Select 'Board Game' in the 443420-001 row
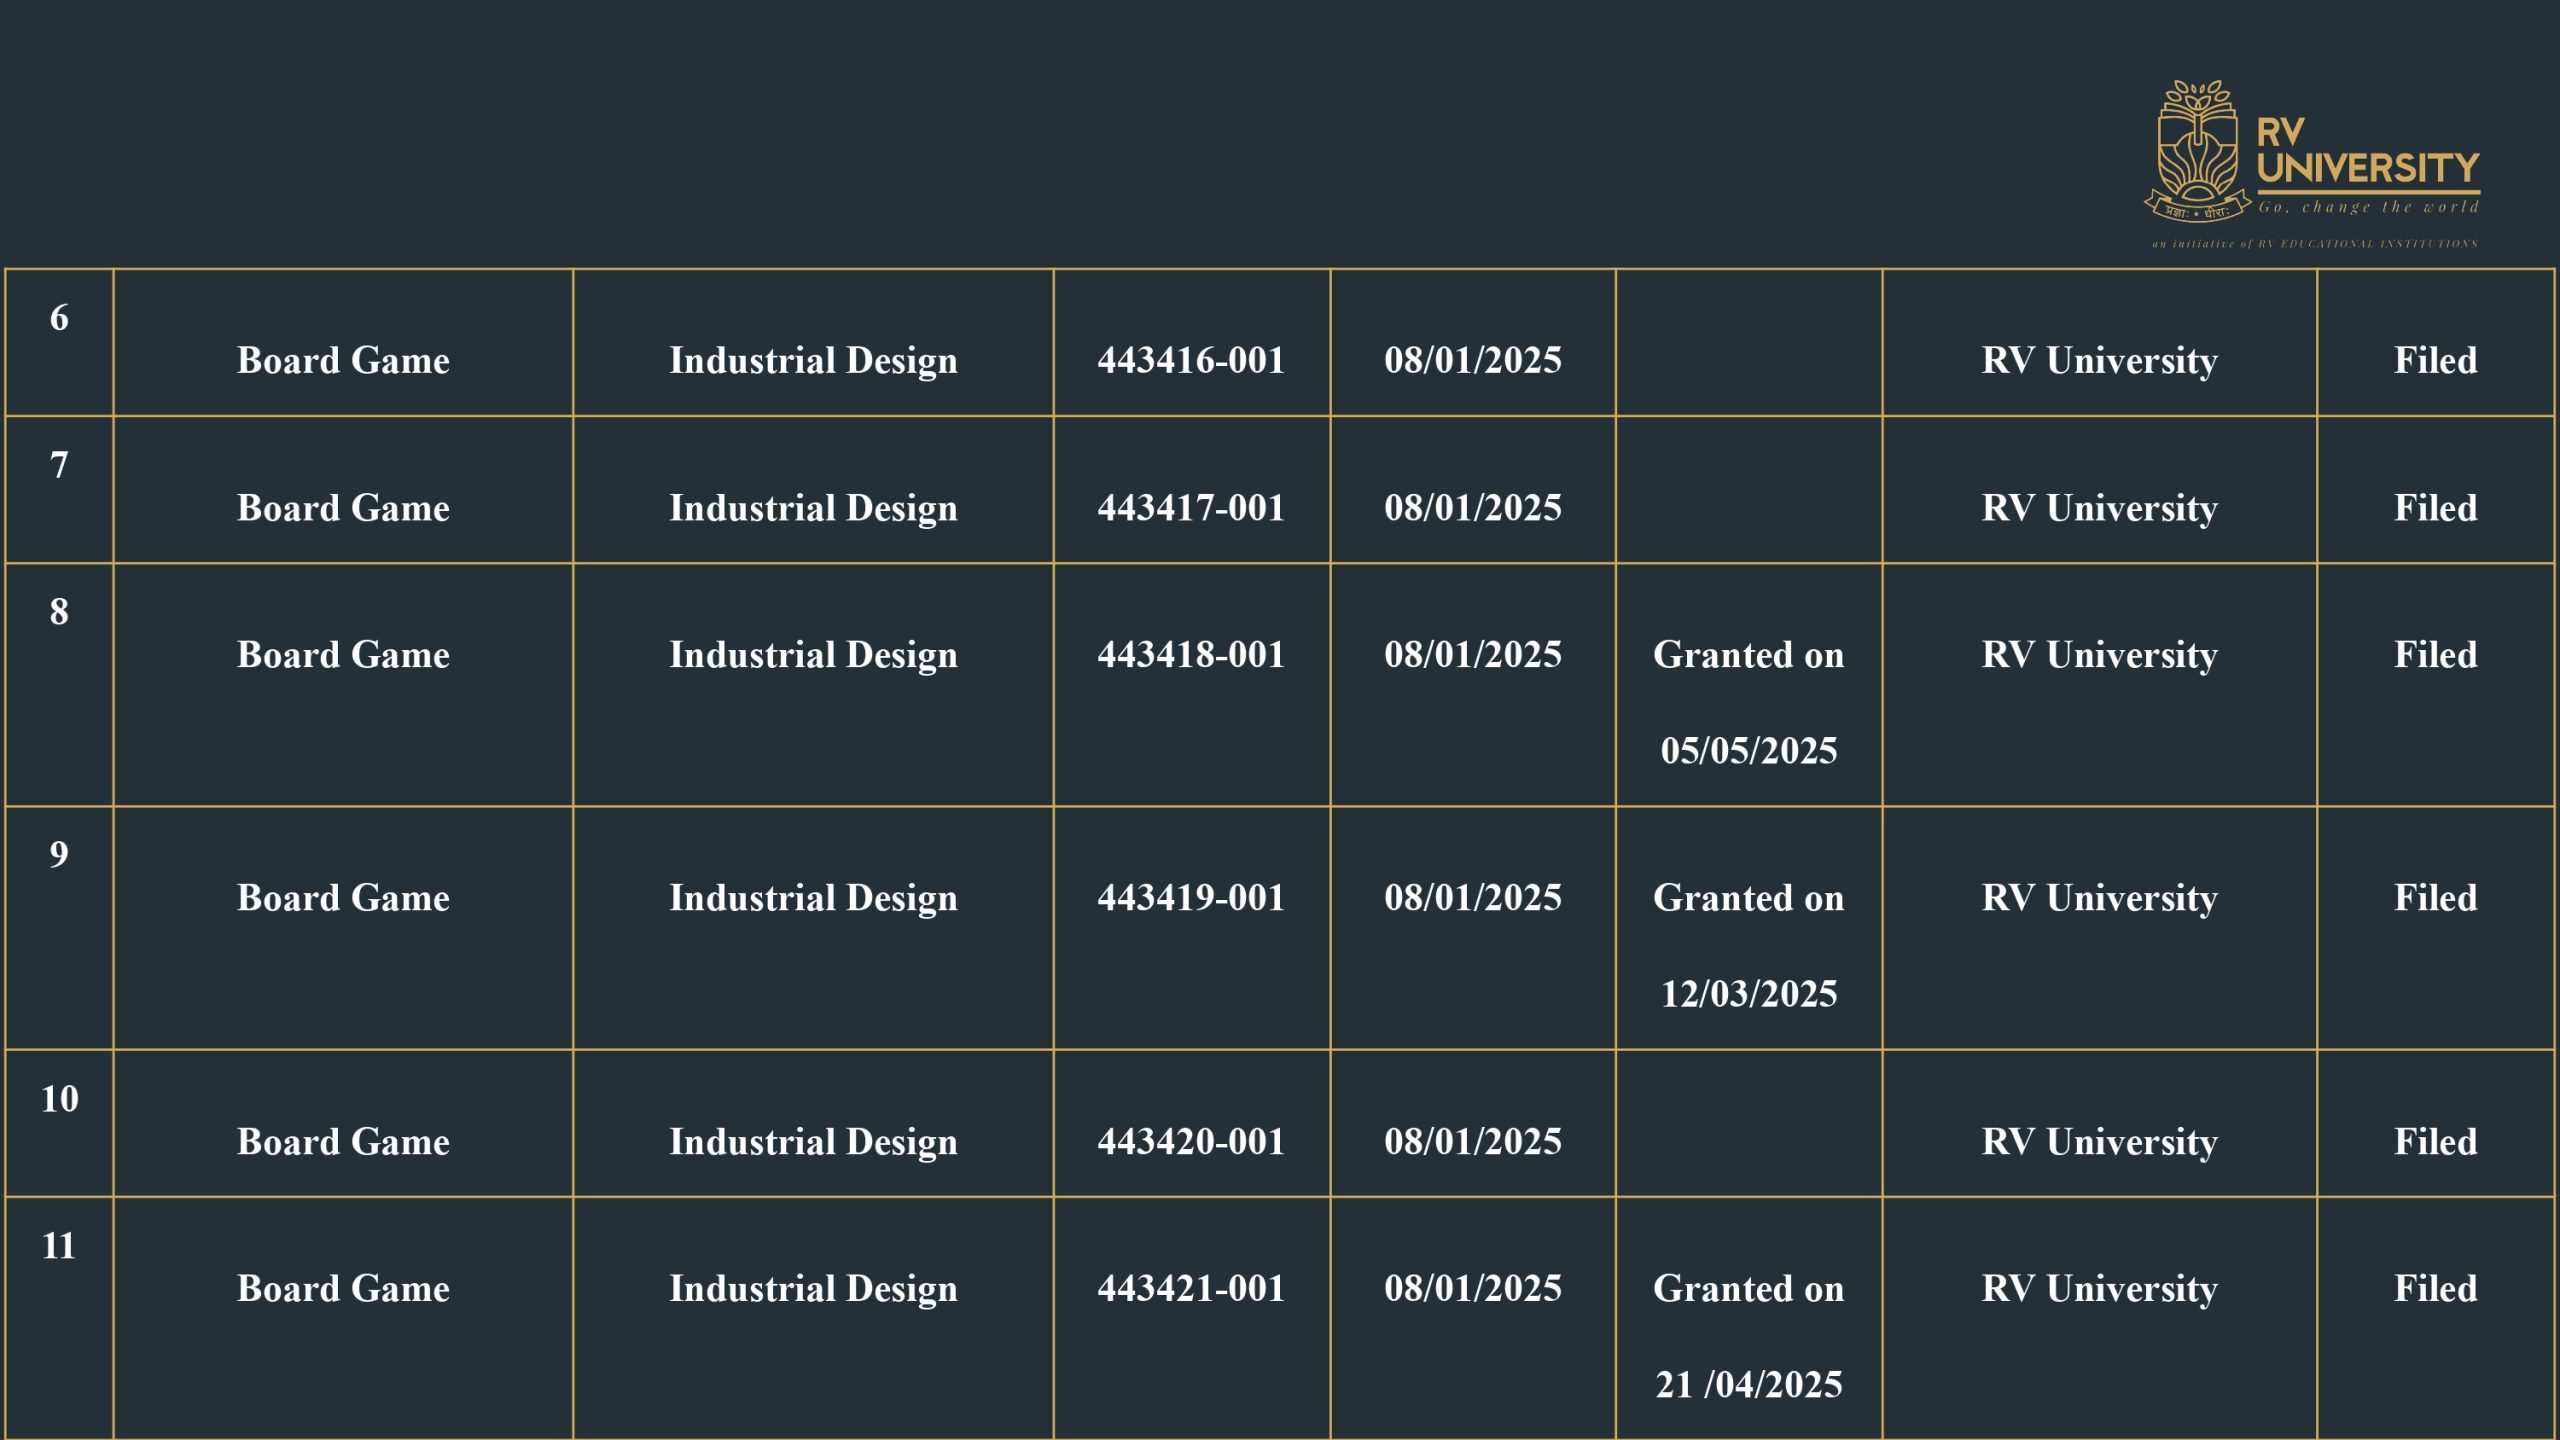This screenshot has width=2560, height=1440. pyautogui.click(x=343, y=1142)
